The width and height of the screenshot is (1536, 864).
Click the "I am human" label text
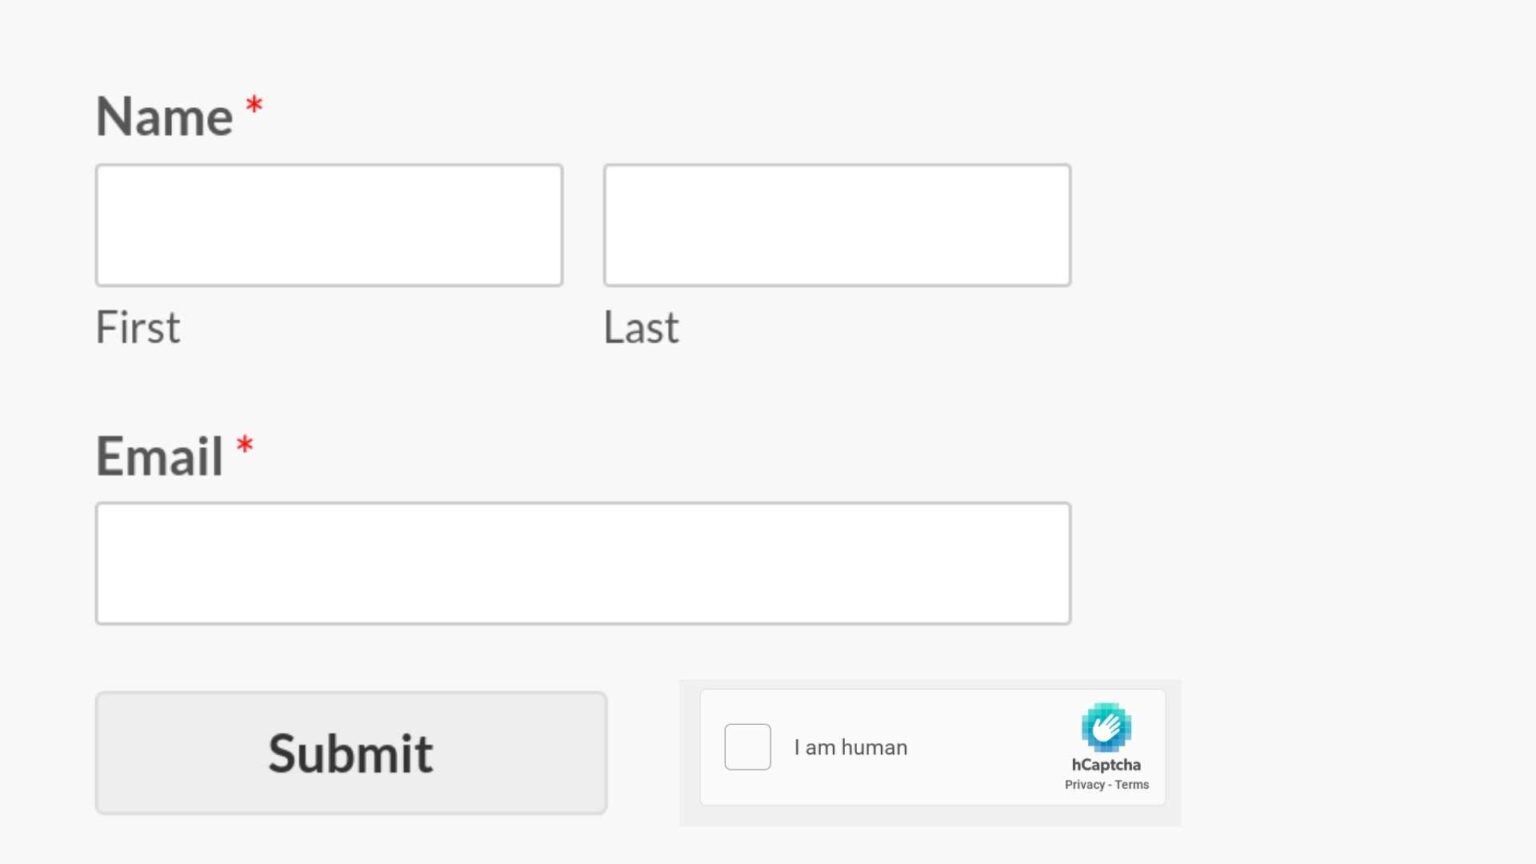850,747
